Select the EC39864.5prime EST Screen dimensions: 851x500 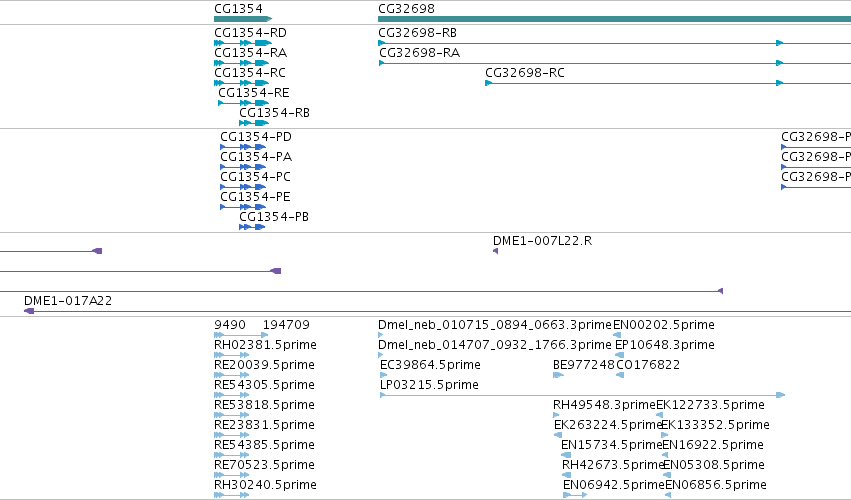point(430,365)
